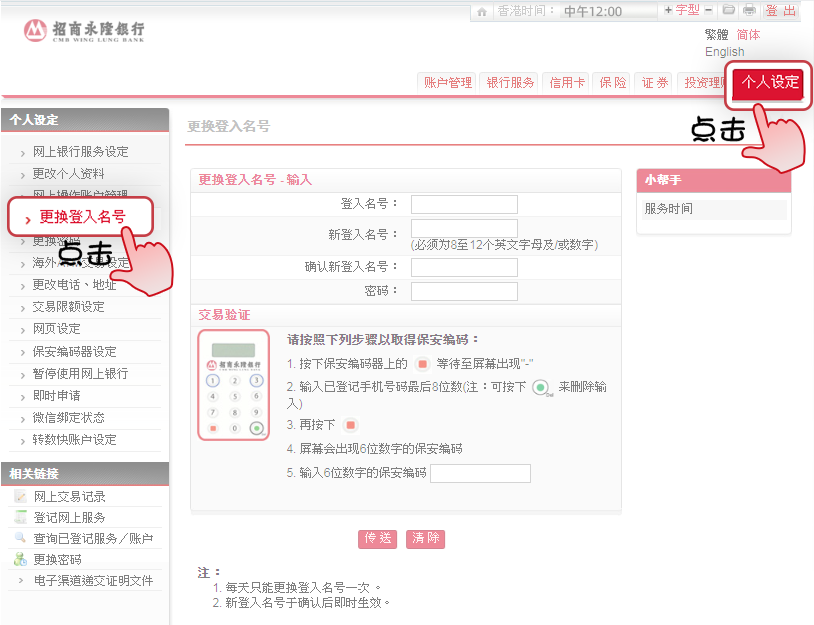Focus the 6-digit 保安编码 input field
The height and width of the screenshot is (625, 814).
(x=480, y=474)
